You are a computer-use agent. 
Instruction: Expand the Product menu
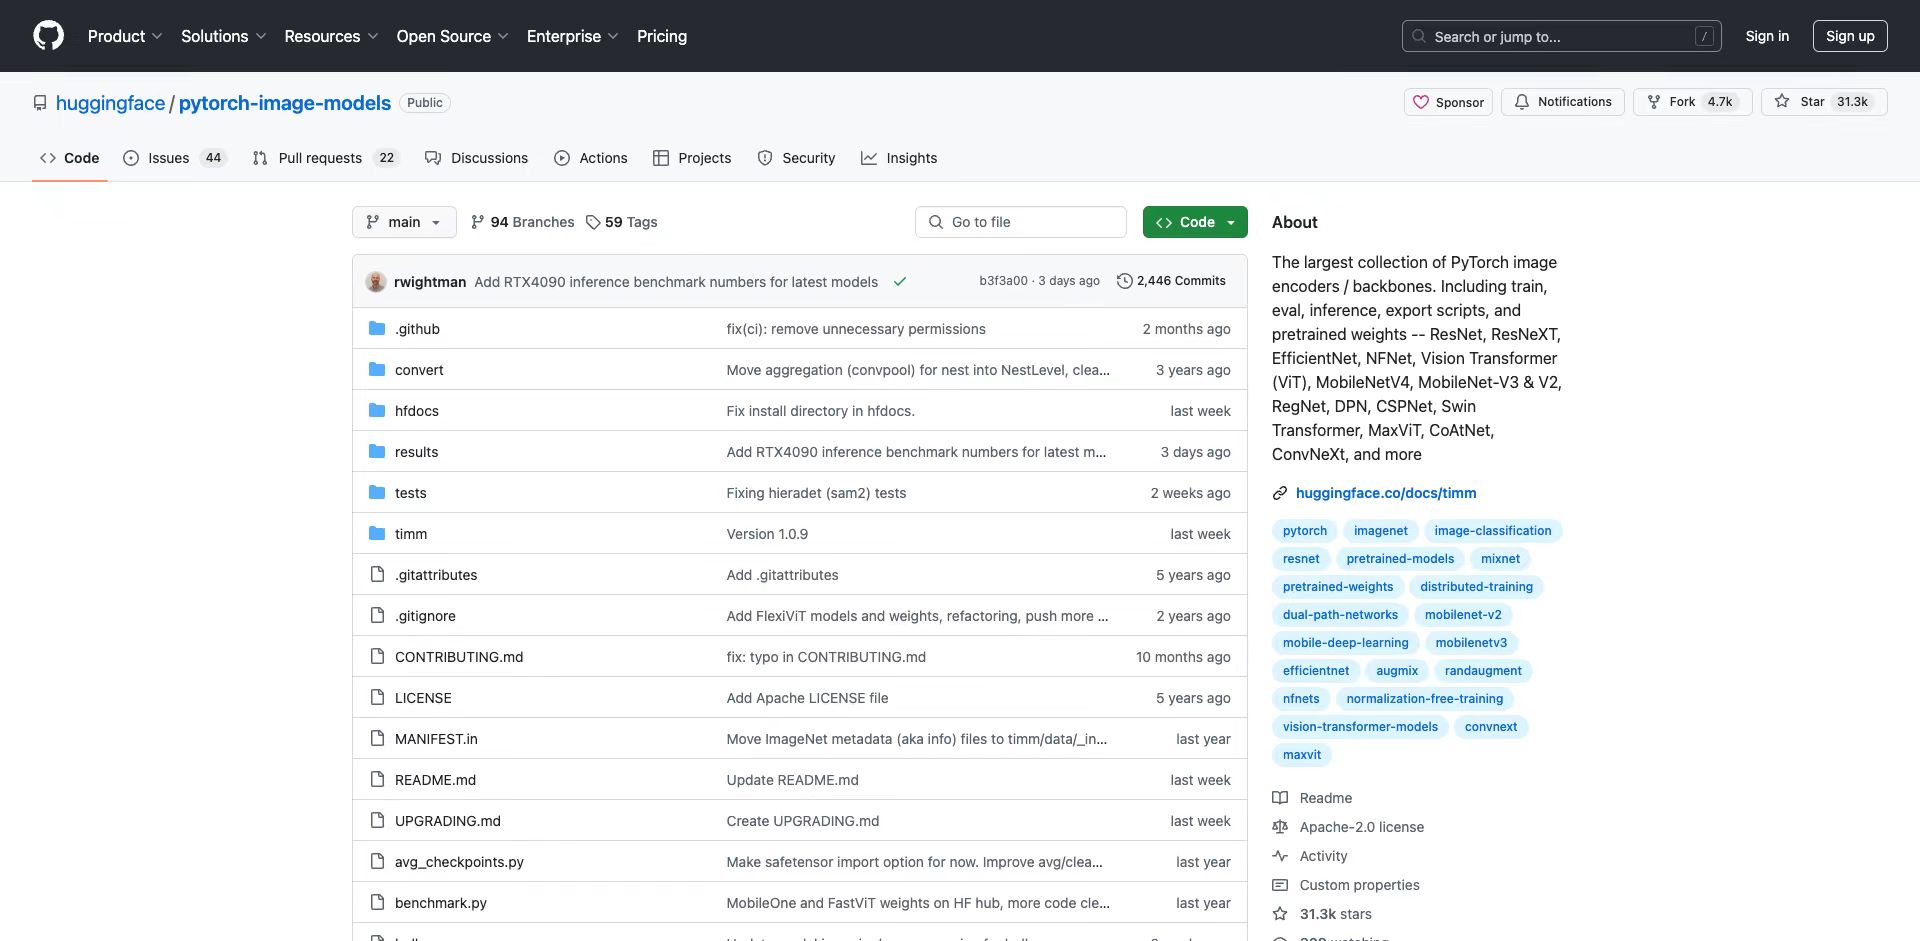click(x=125, y=36)
